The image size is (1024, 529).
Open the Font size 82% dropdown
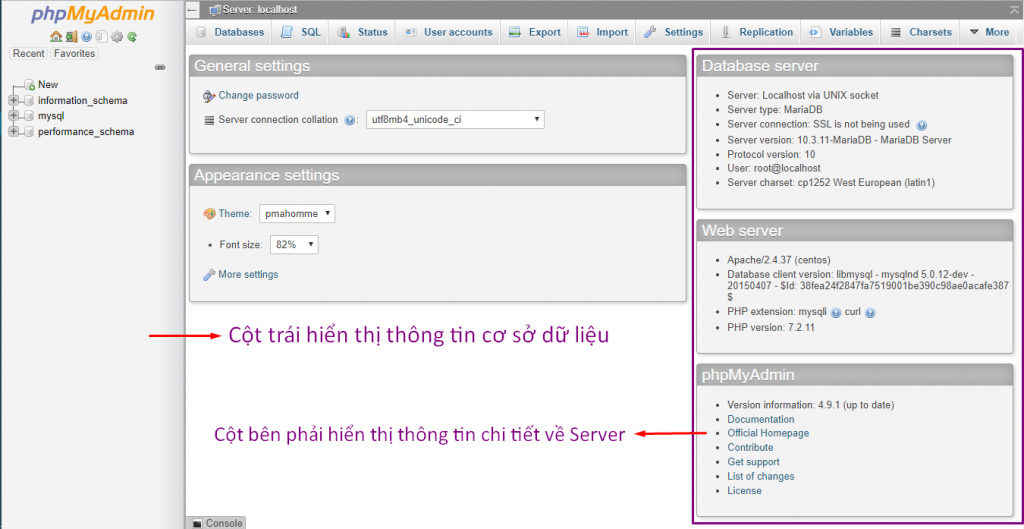[295, 245]
